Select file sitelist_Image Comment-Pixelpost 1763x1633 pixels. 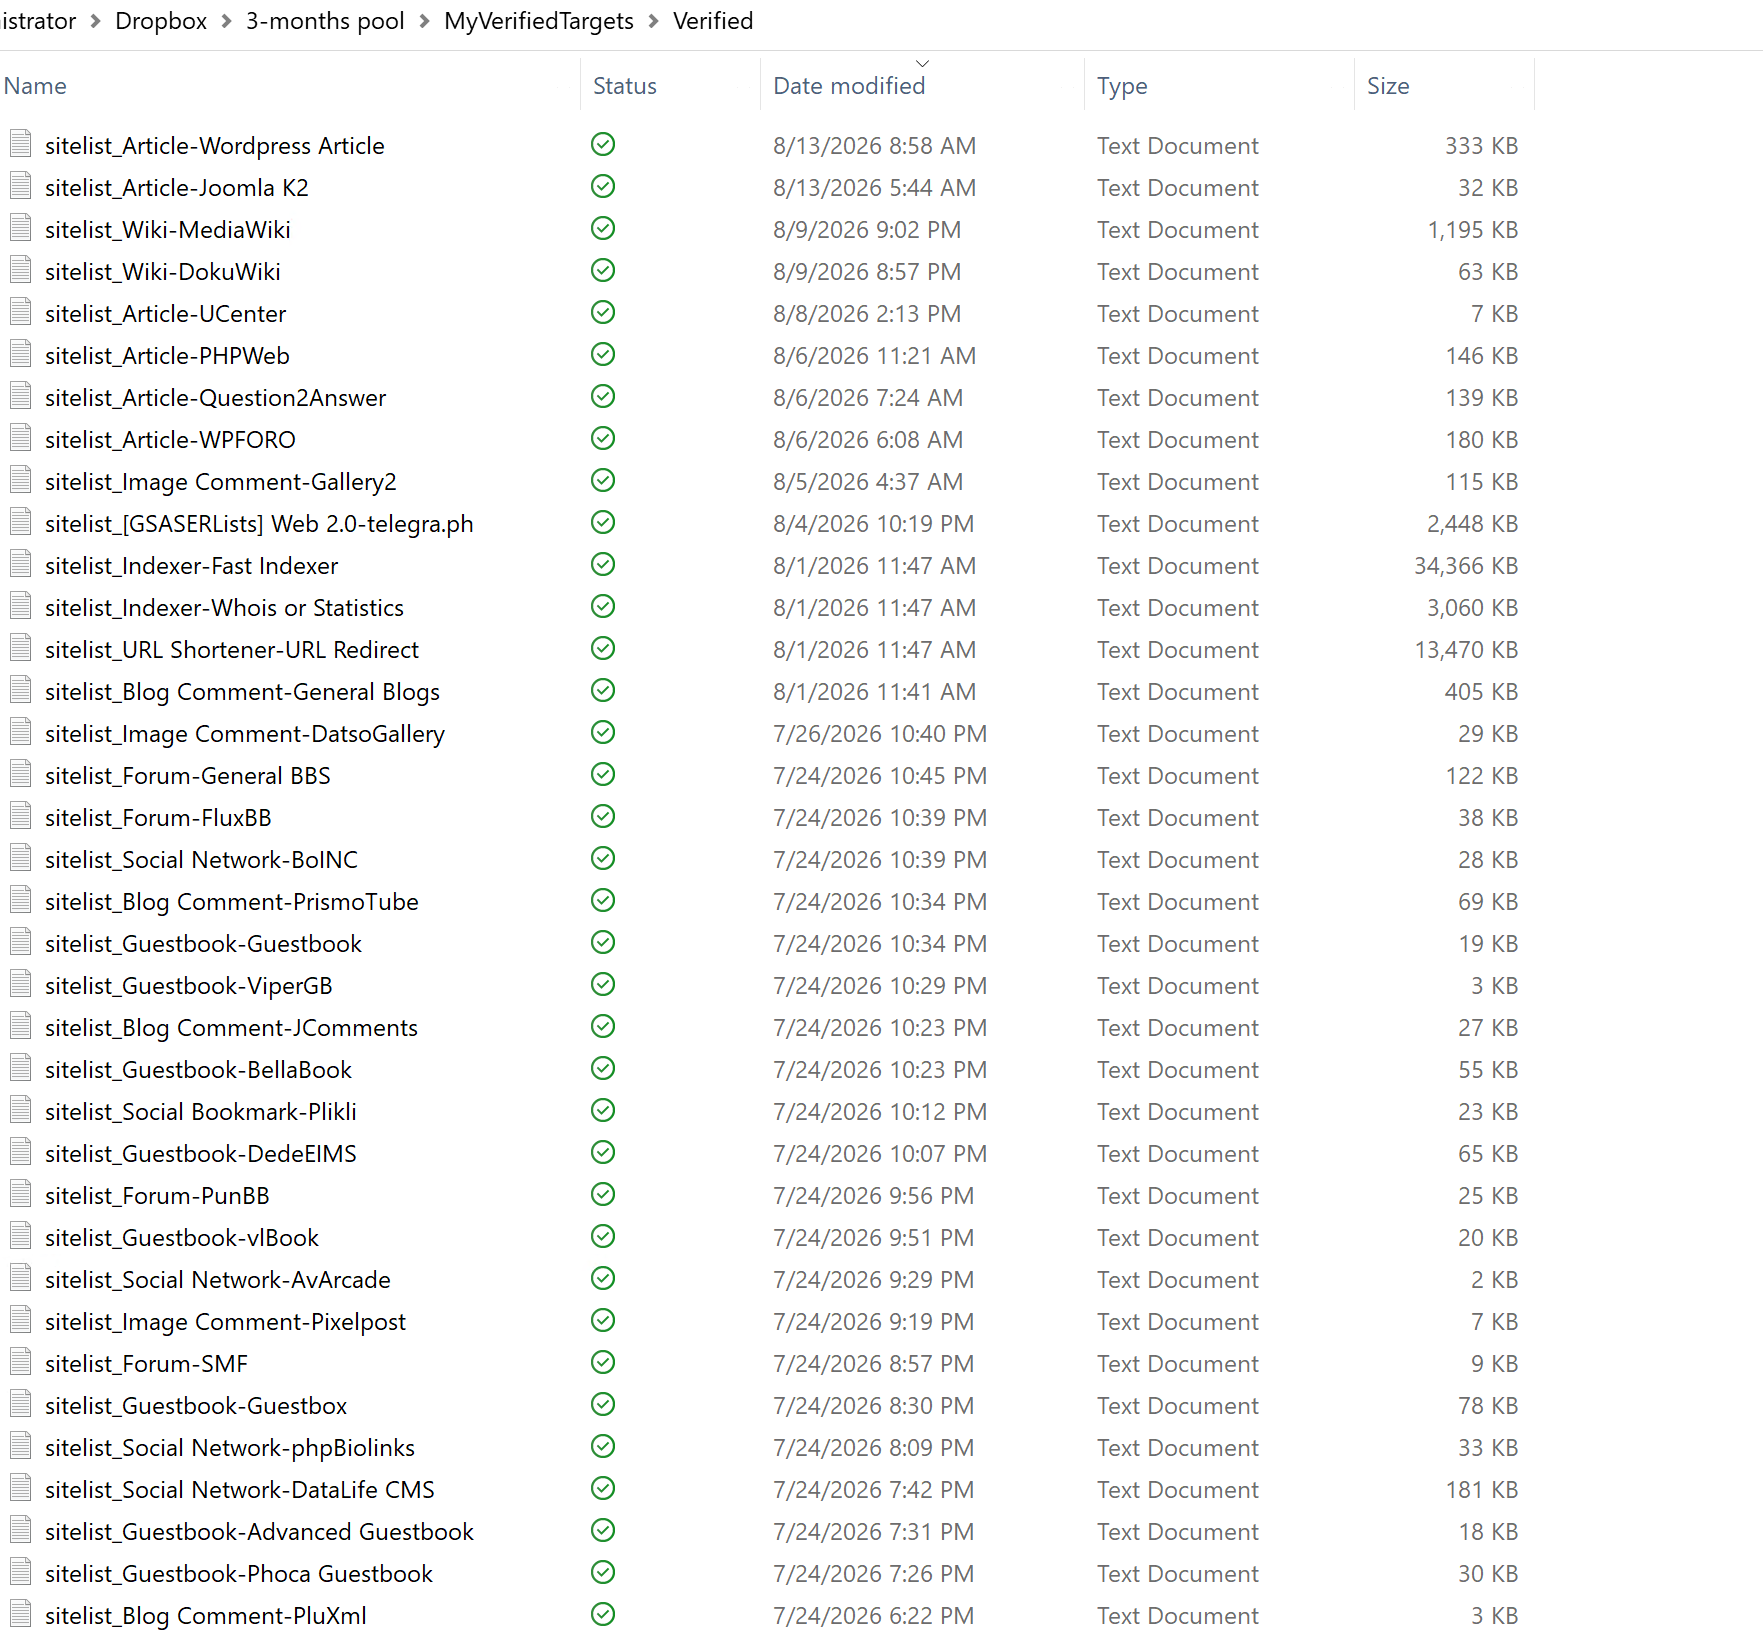(x=225, y=1321)
